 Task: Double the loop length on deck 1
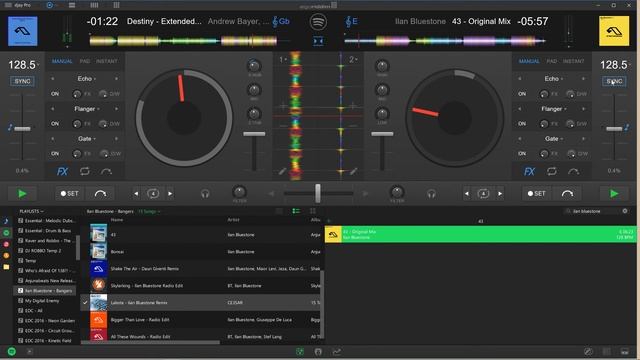click(170, 193)
